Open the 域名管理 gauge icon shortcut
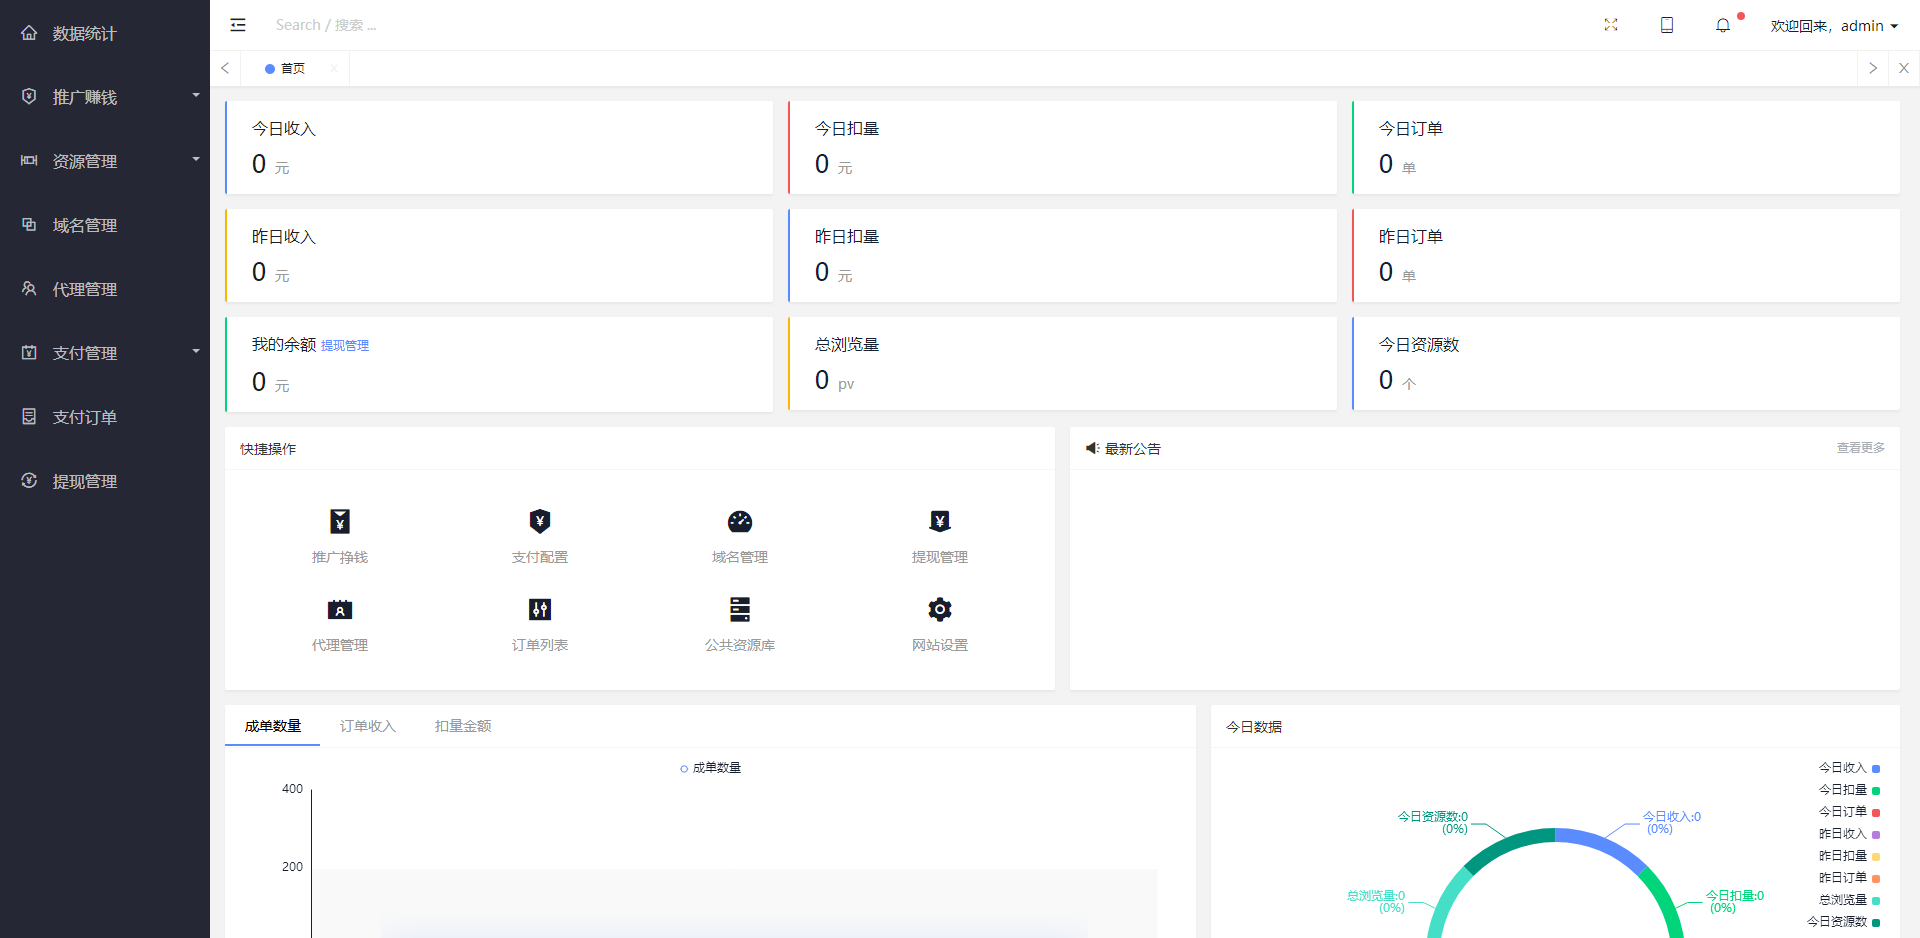 pos(740,522)
